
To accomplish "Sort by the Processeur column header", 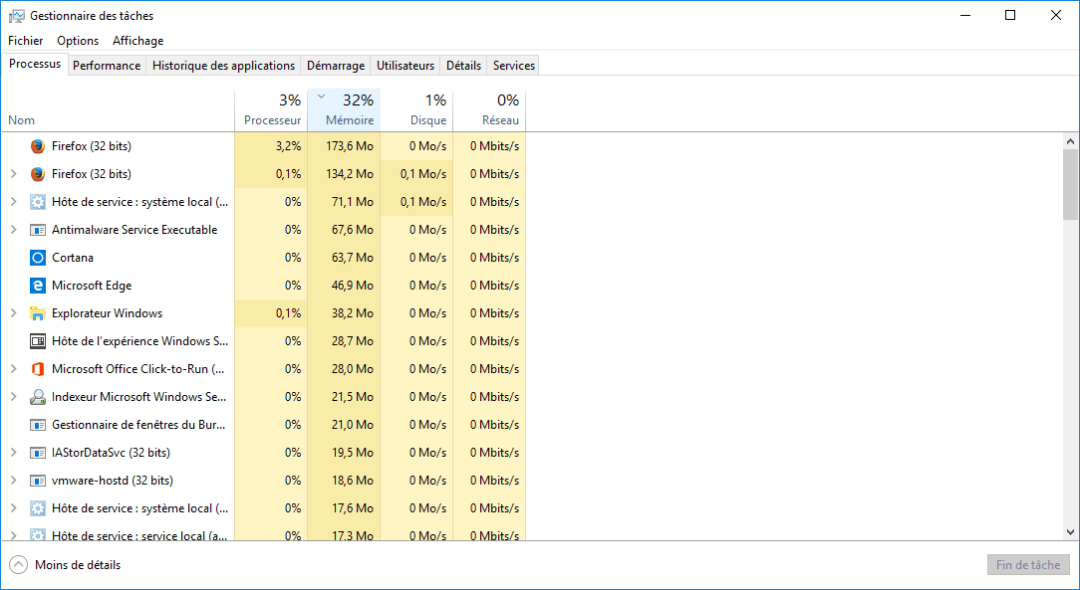I will [271, 110].
